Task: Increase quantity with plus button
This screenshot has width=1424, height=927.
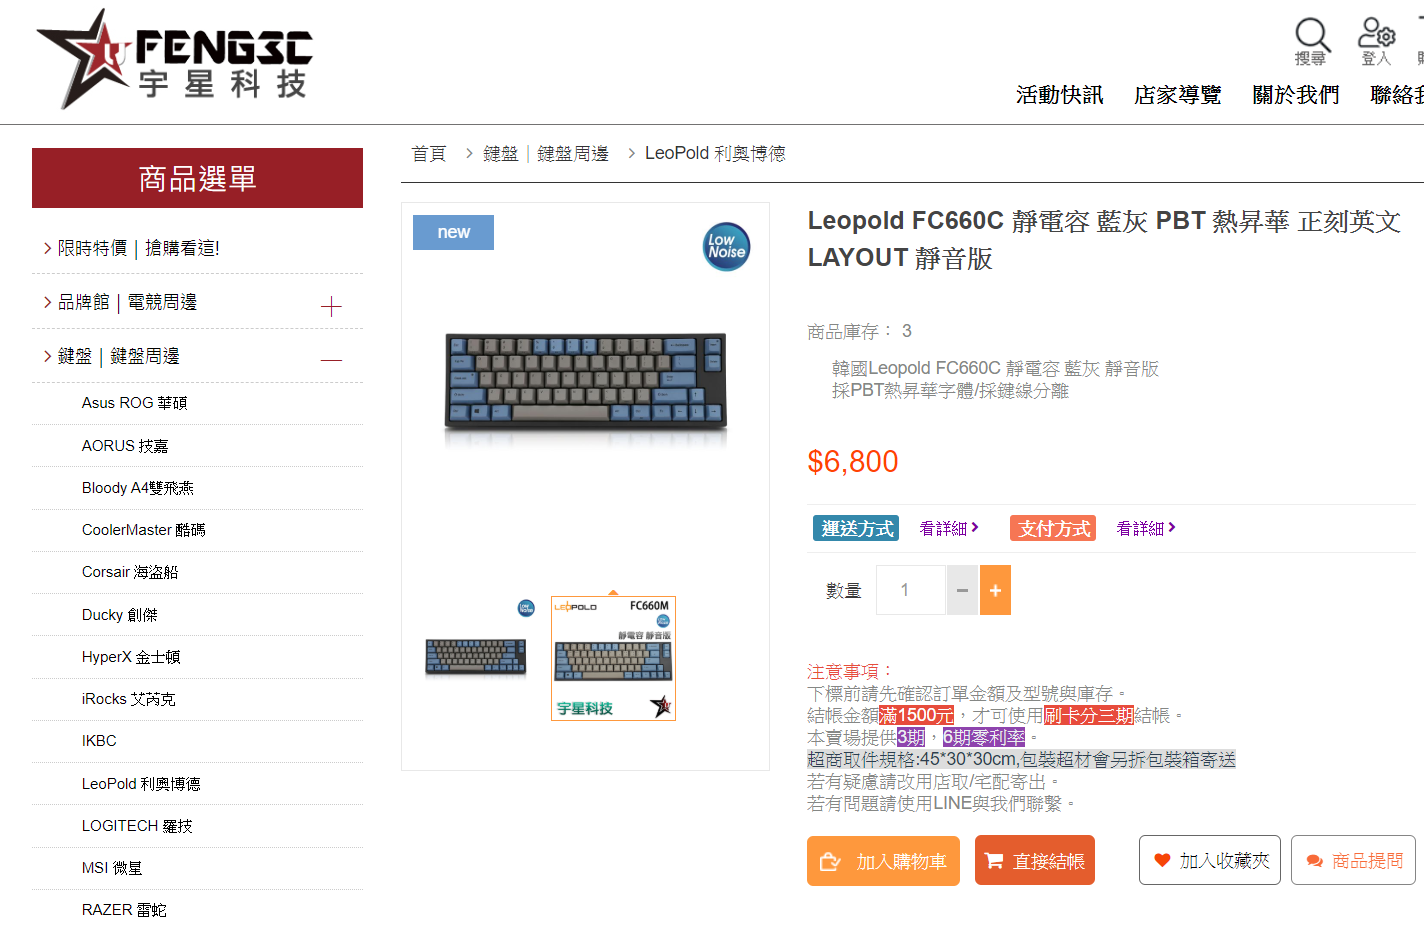Action: (x=995, y=590)
